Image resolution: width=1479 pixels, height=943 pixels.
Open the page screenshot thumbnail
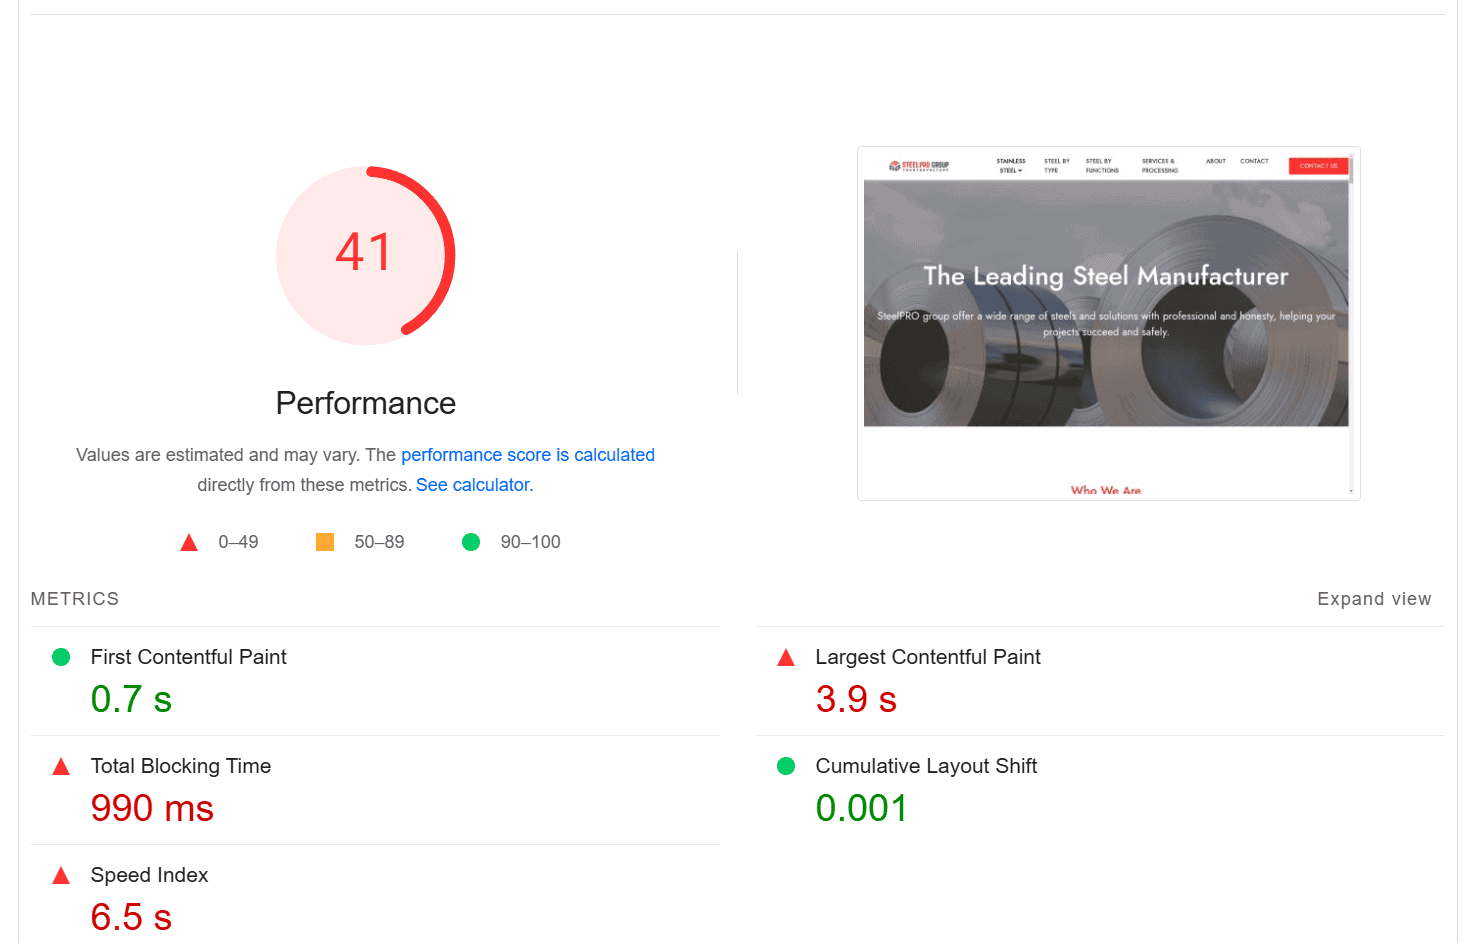(x=1108, y=323)
